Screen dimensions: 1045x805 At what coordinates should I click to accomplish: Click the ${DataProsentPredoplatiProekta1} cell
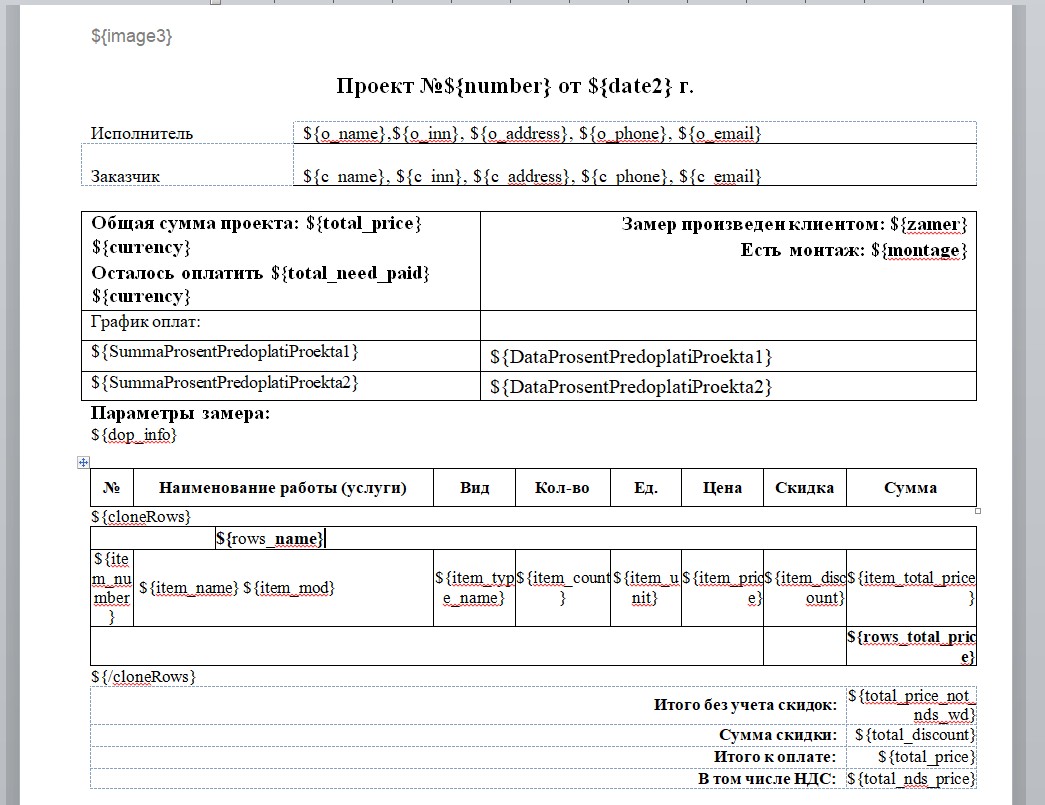click(x=631, y=357)
